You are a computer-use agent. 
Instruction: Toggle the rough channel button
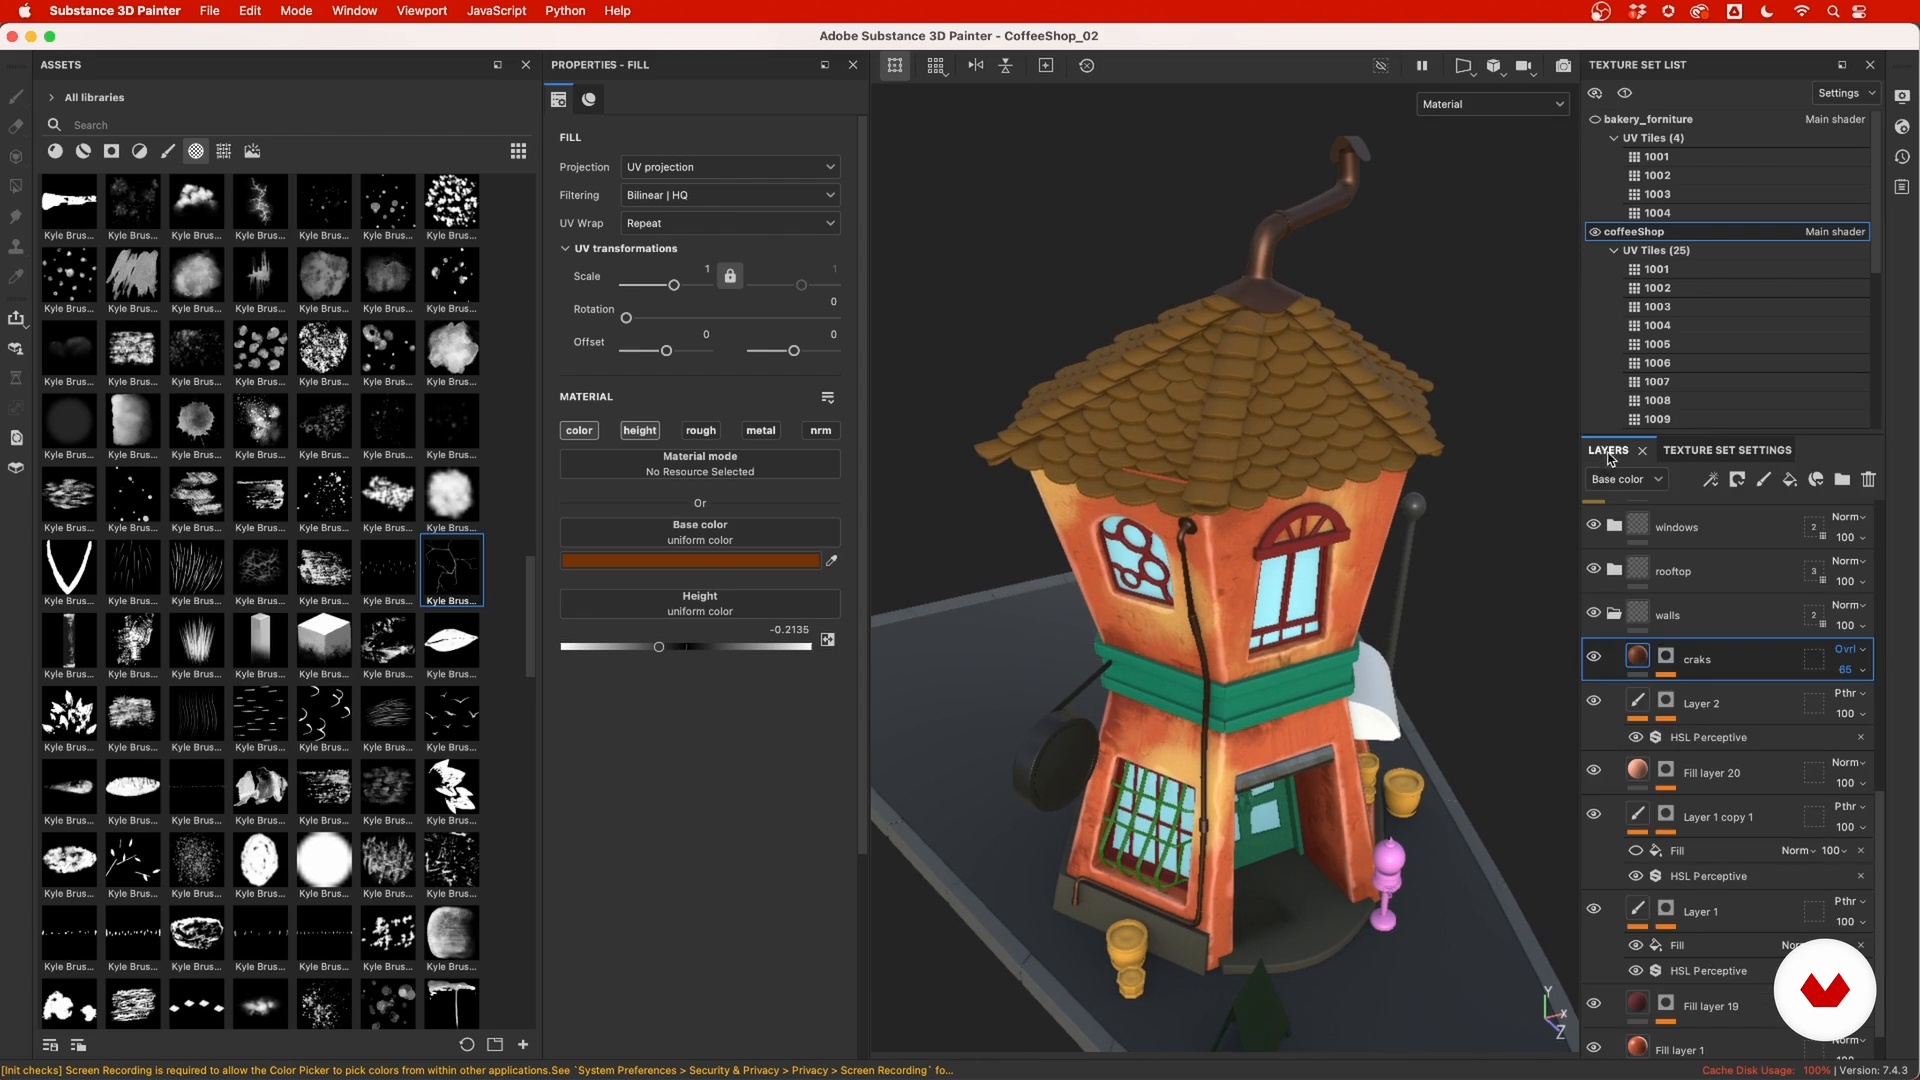pos(701,431)
